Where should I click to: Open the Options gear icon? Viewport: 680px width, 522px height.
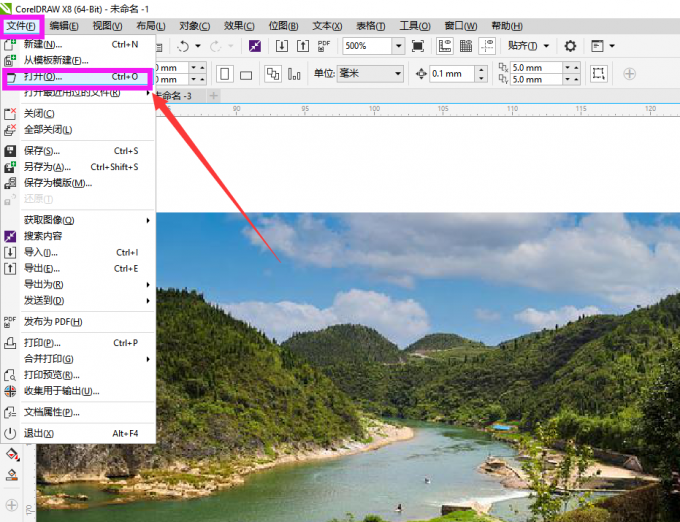pyautogui.click(x=570, y=46)
